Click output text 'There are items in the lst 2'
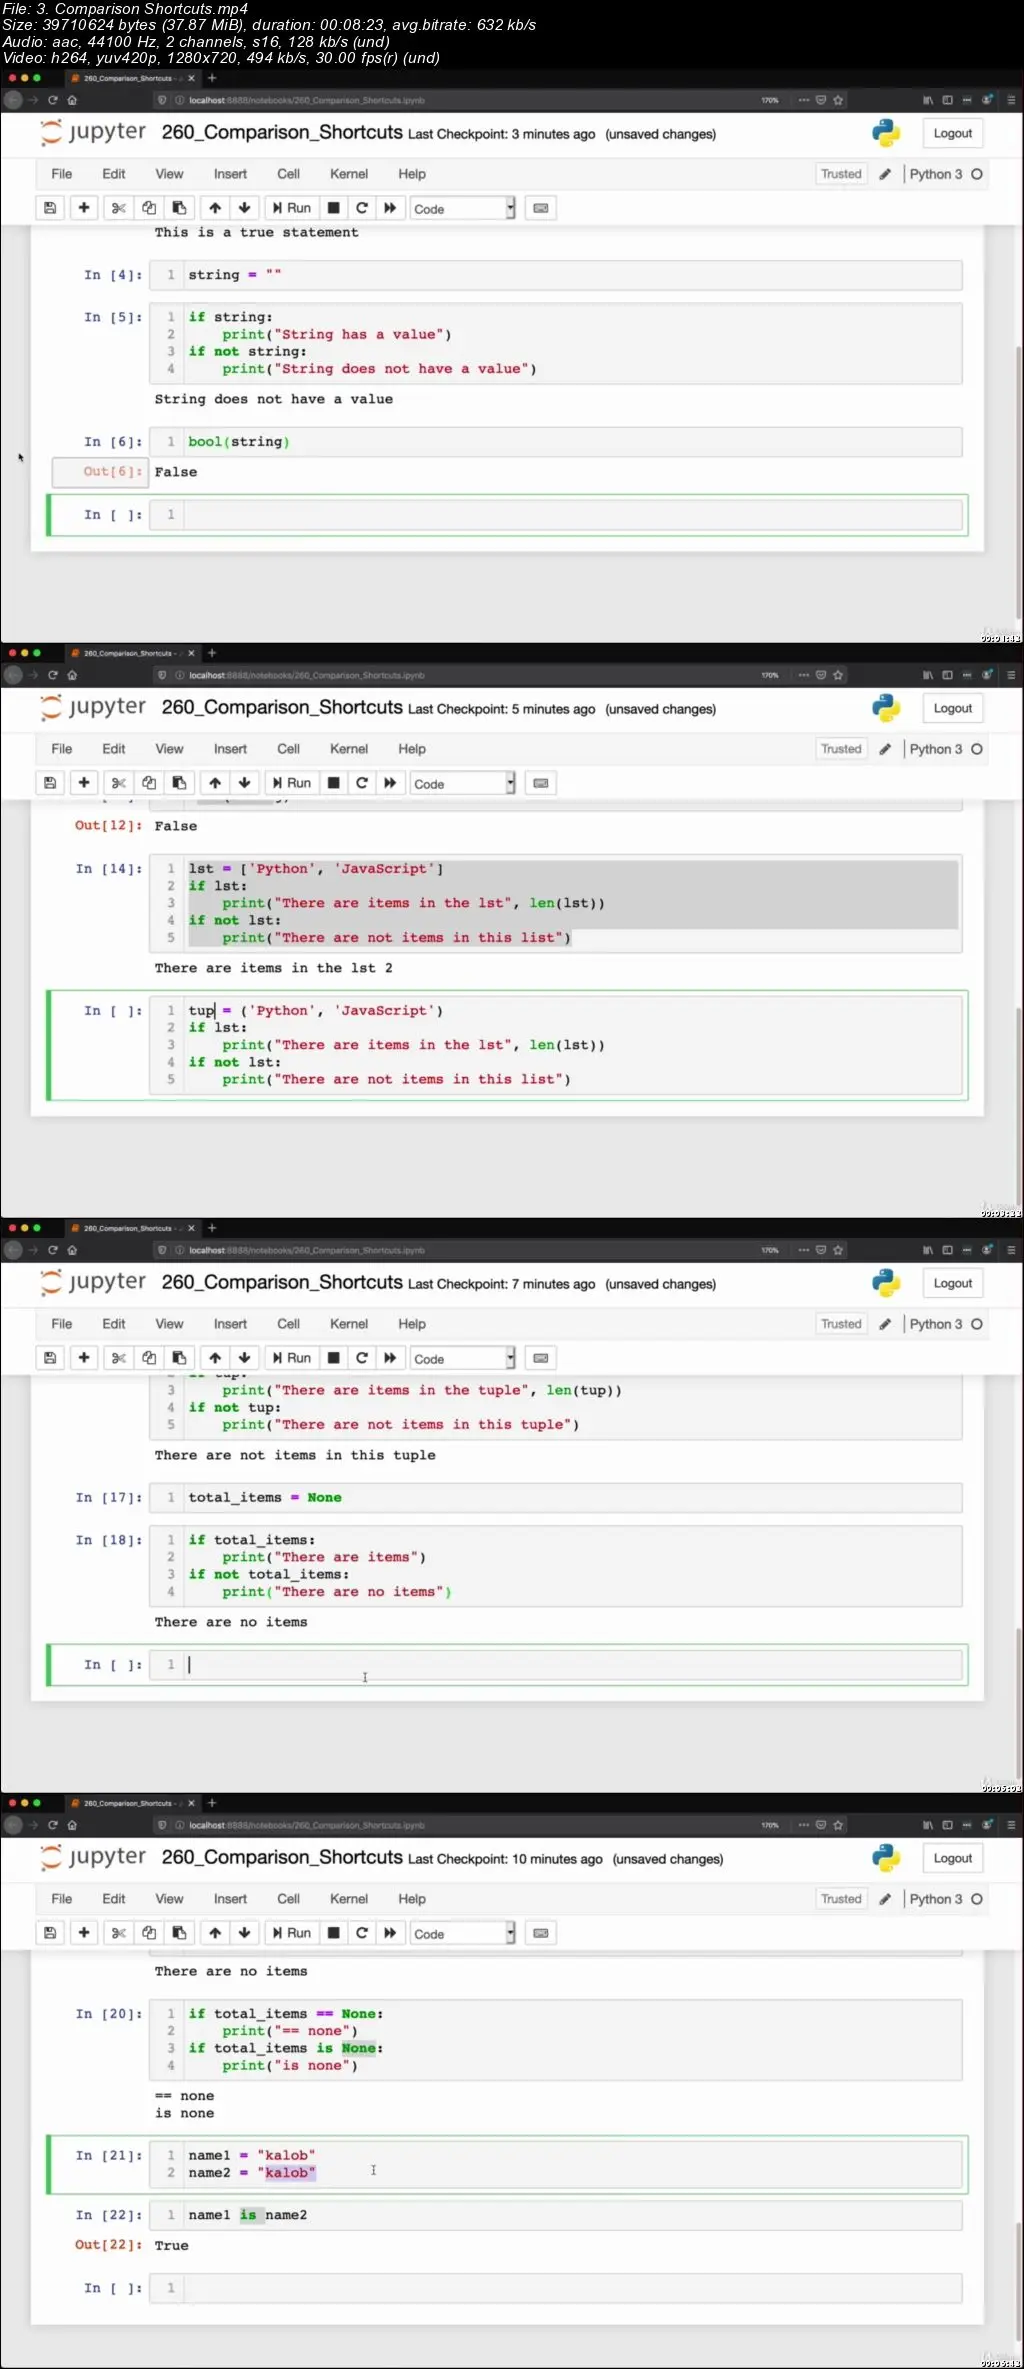Screen dimensions: 1024x2369 coord(274,968)
